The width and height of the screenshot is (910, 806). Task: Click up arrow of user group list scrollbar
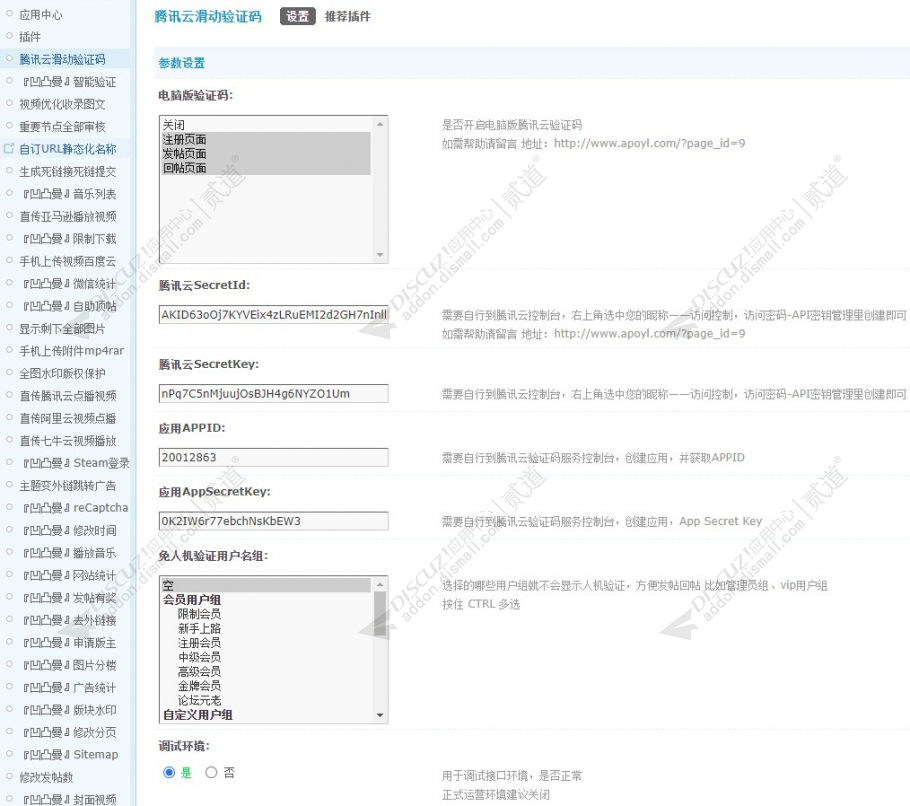(380, 584)
